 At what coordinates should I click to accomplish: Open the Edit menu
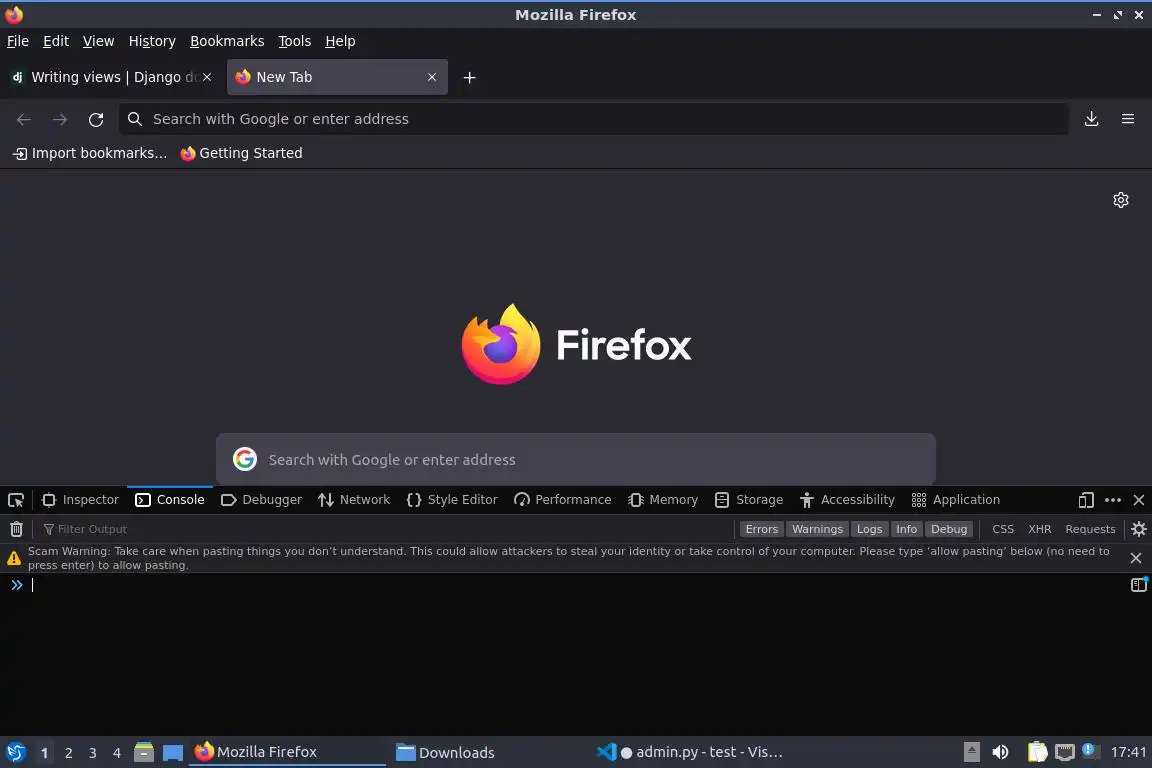pyautogui.click(x=56, y=41)
